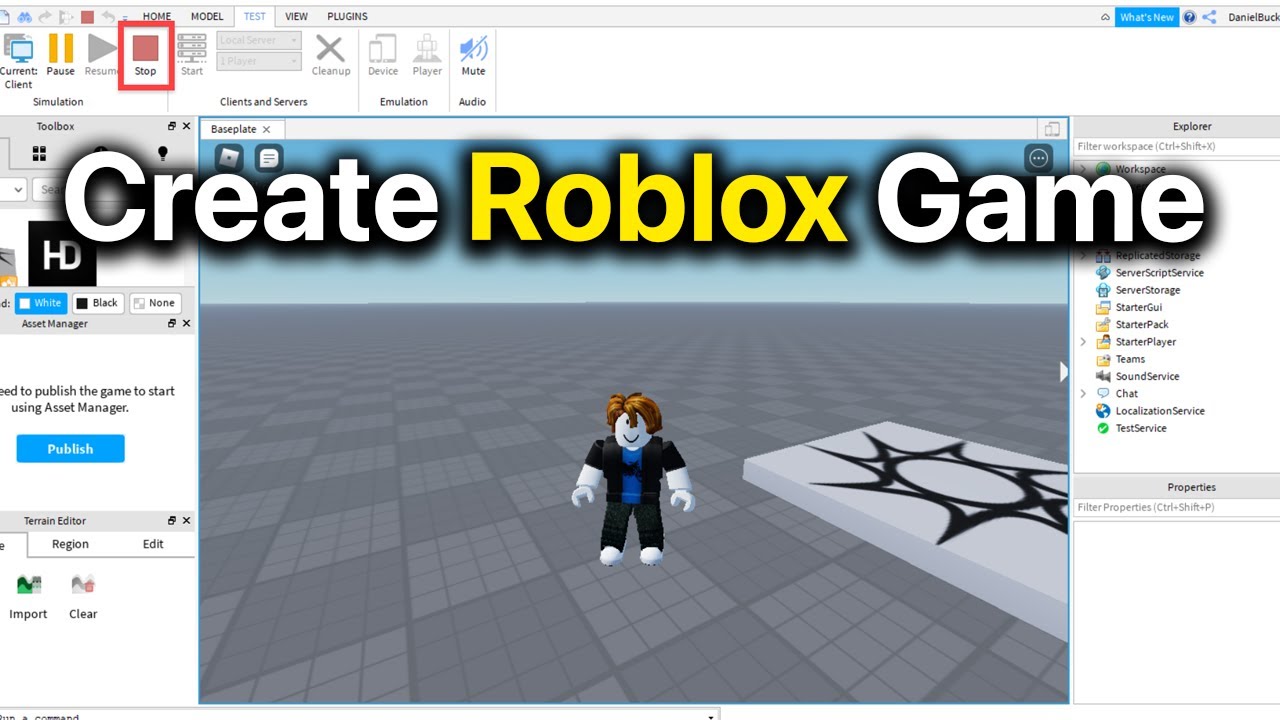1280x720 pixels.
Task: Focus the Filter Properties search field
Action: point(1176,507)
